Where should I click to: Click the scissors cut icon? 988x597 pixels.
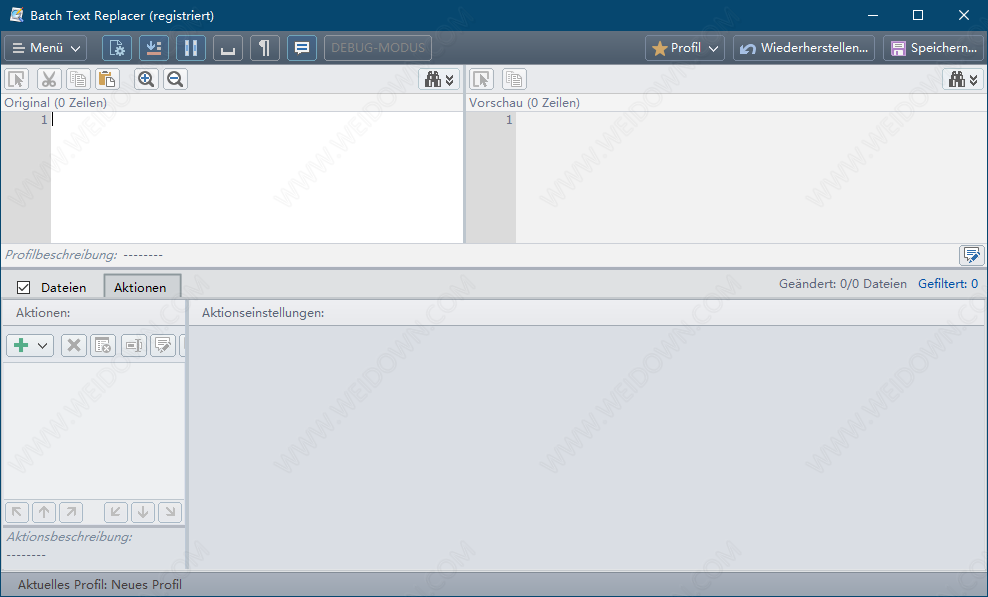(x=49, y=79)
